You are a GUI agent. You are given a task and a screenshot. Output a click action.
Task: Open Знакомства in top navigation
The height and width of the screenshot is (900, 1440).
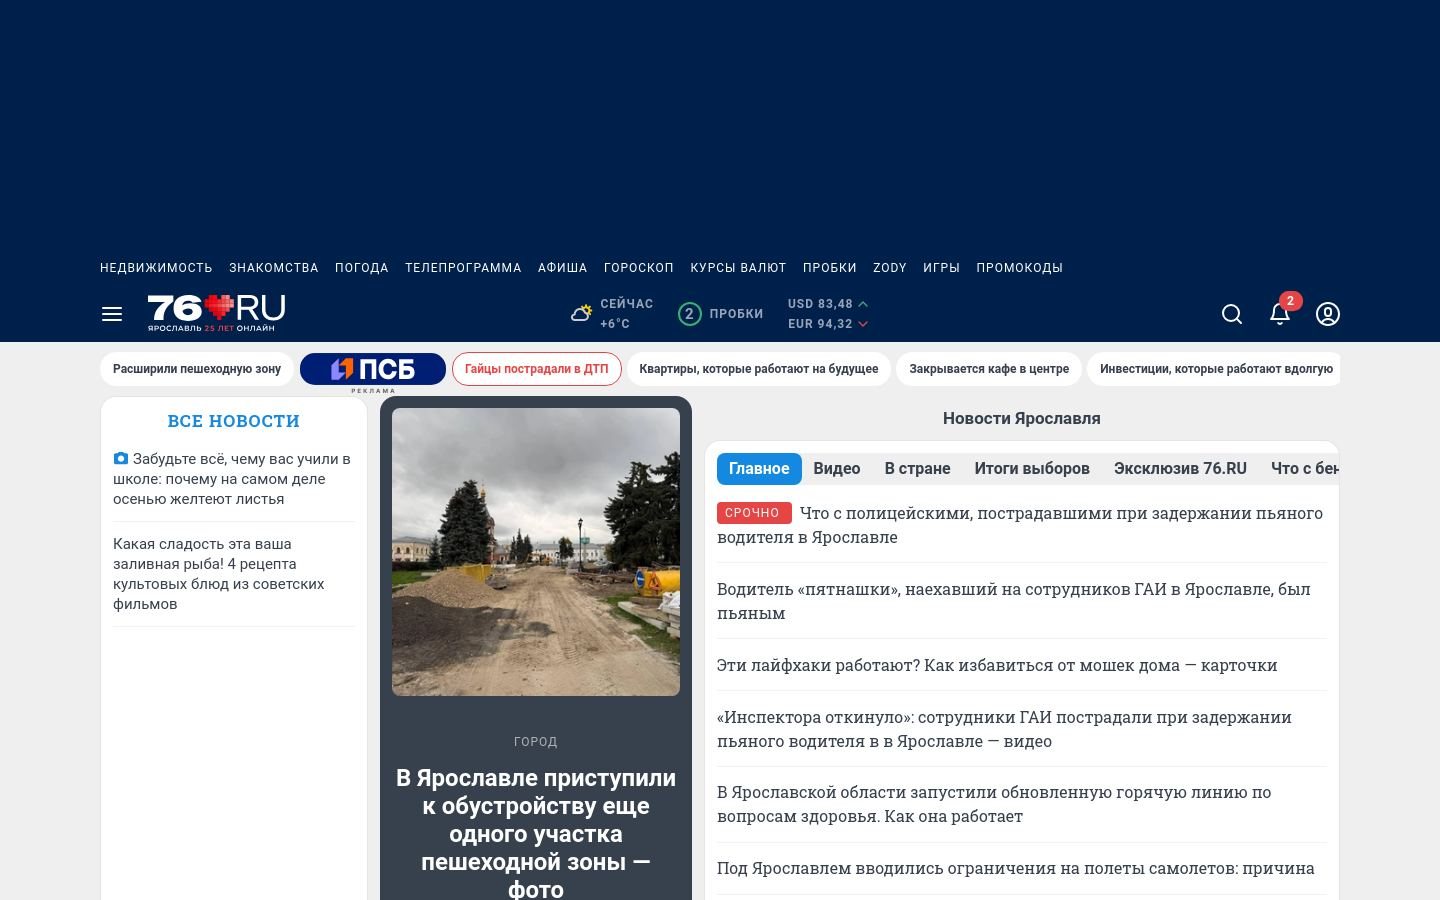pyautogui.click(x=274, y=268)
